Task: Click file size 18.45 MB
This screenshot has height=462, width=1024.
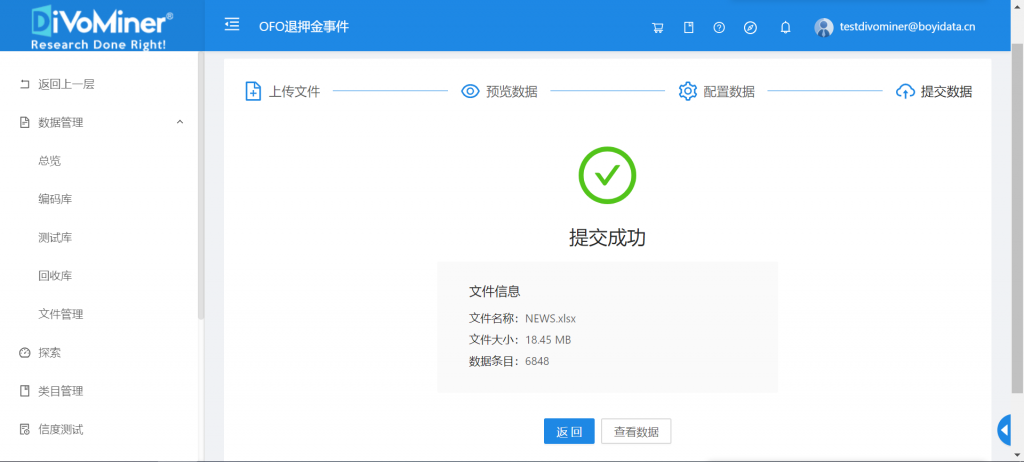Action: click(x=549, y=340)
